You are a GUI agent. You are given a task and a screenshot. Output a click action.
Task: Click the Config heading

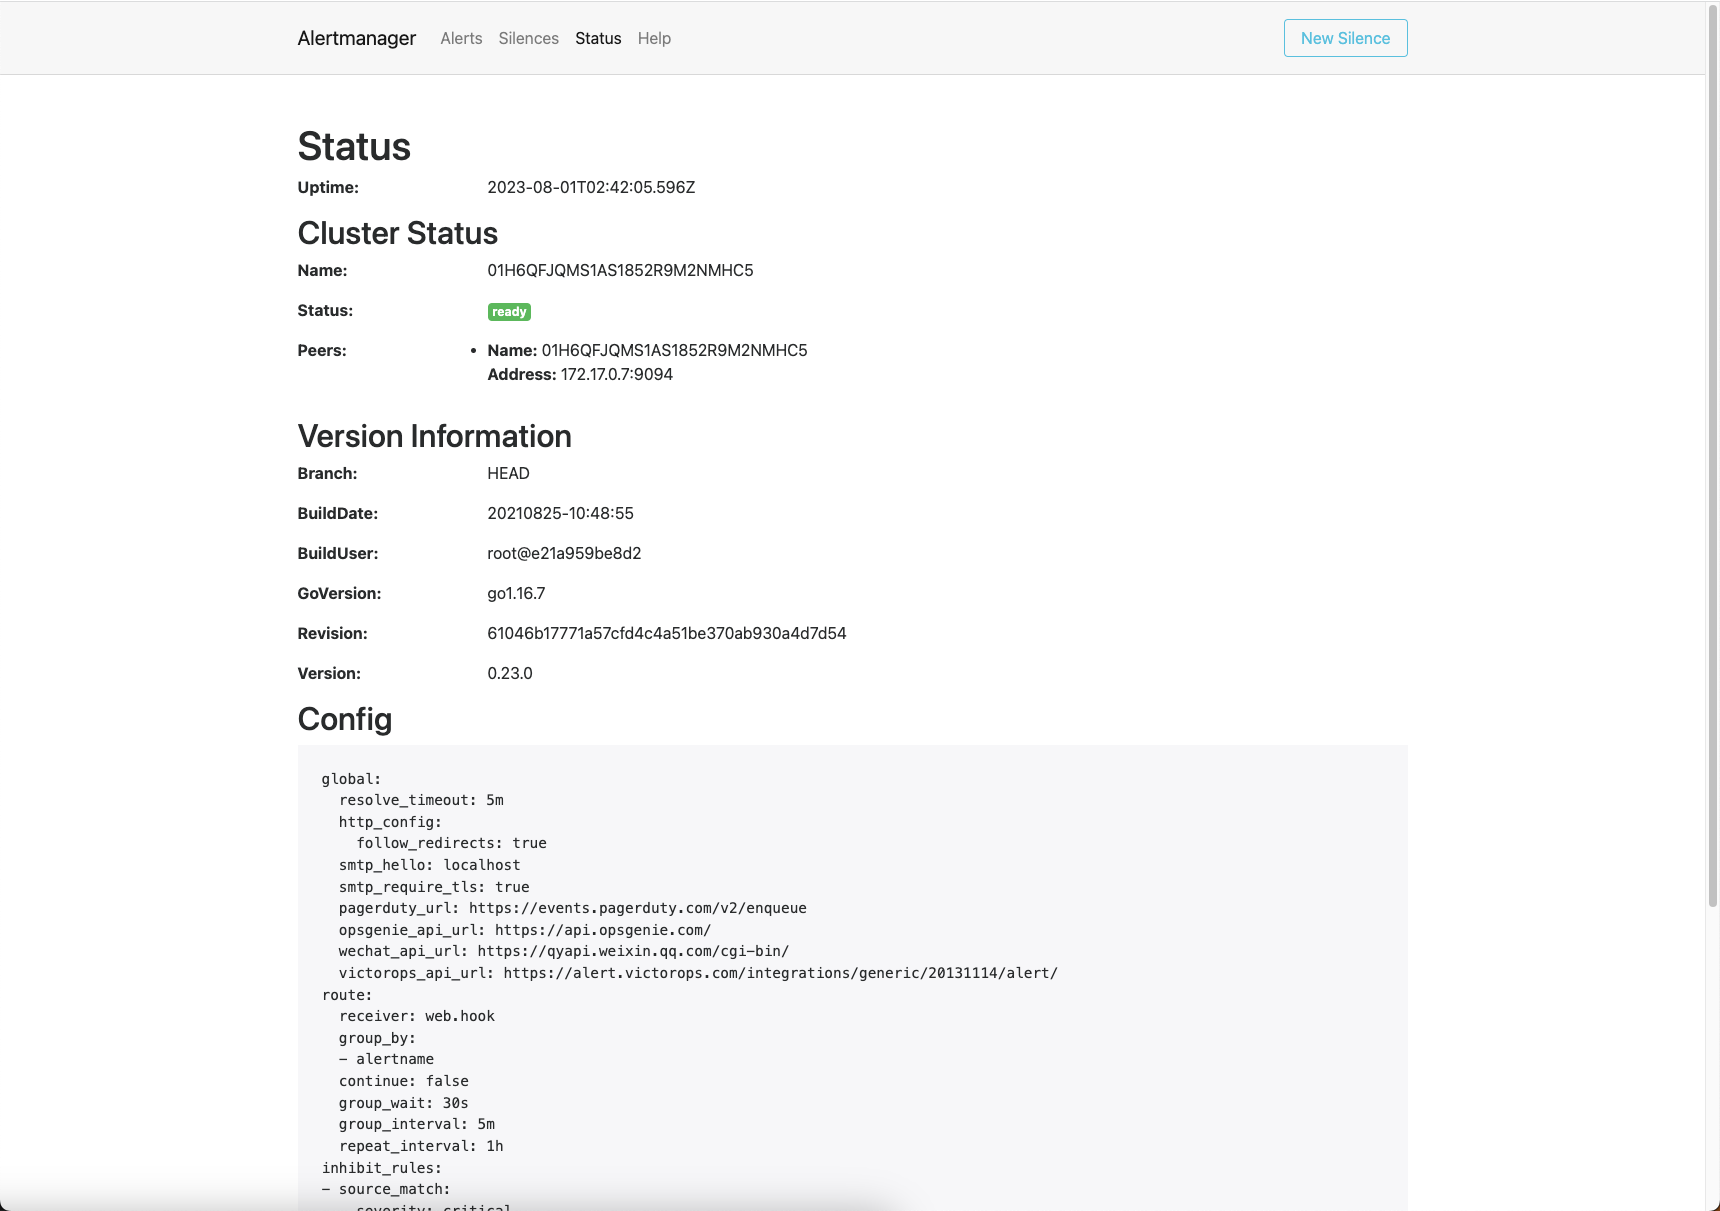tap(344, 719)
